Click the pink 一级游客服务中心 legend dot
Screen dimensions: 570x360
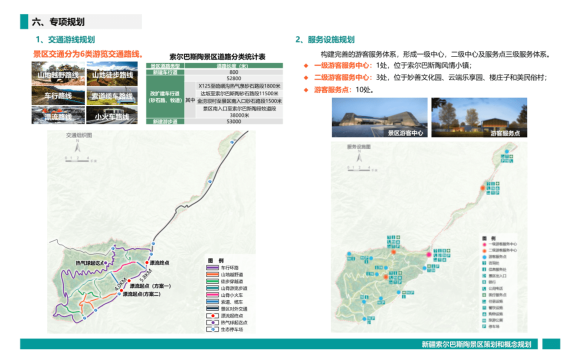(485, 244)
